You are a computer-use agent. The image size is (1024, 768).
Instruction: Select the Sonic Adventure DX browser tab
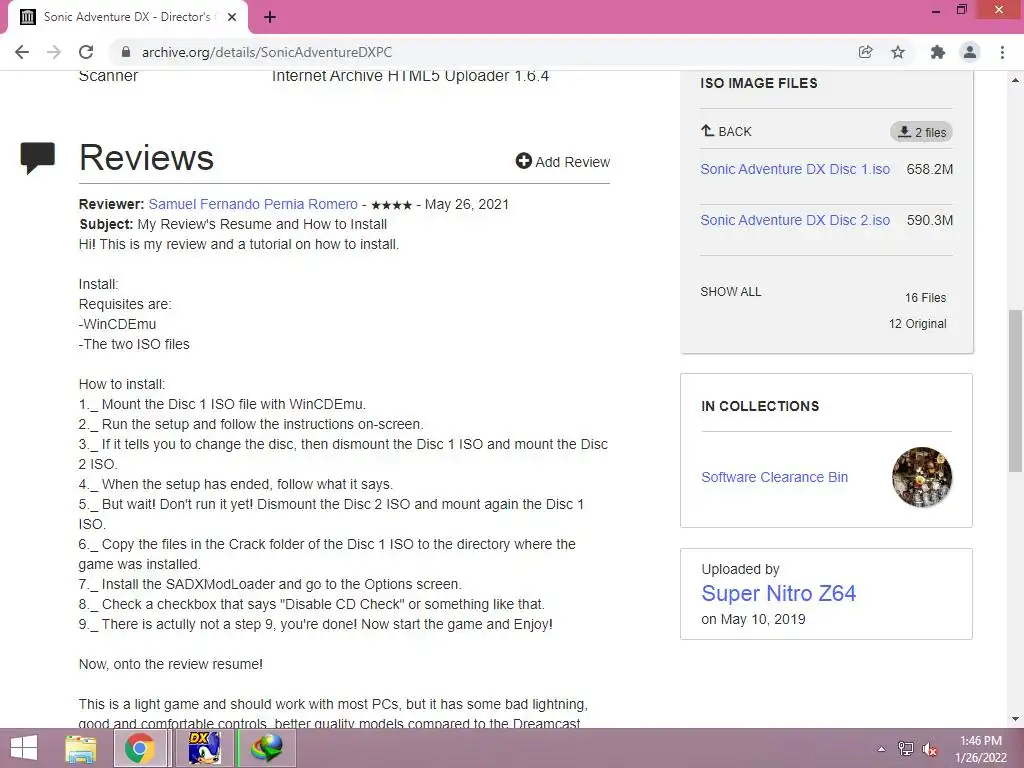coord(127,17)
